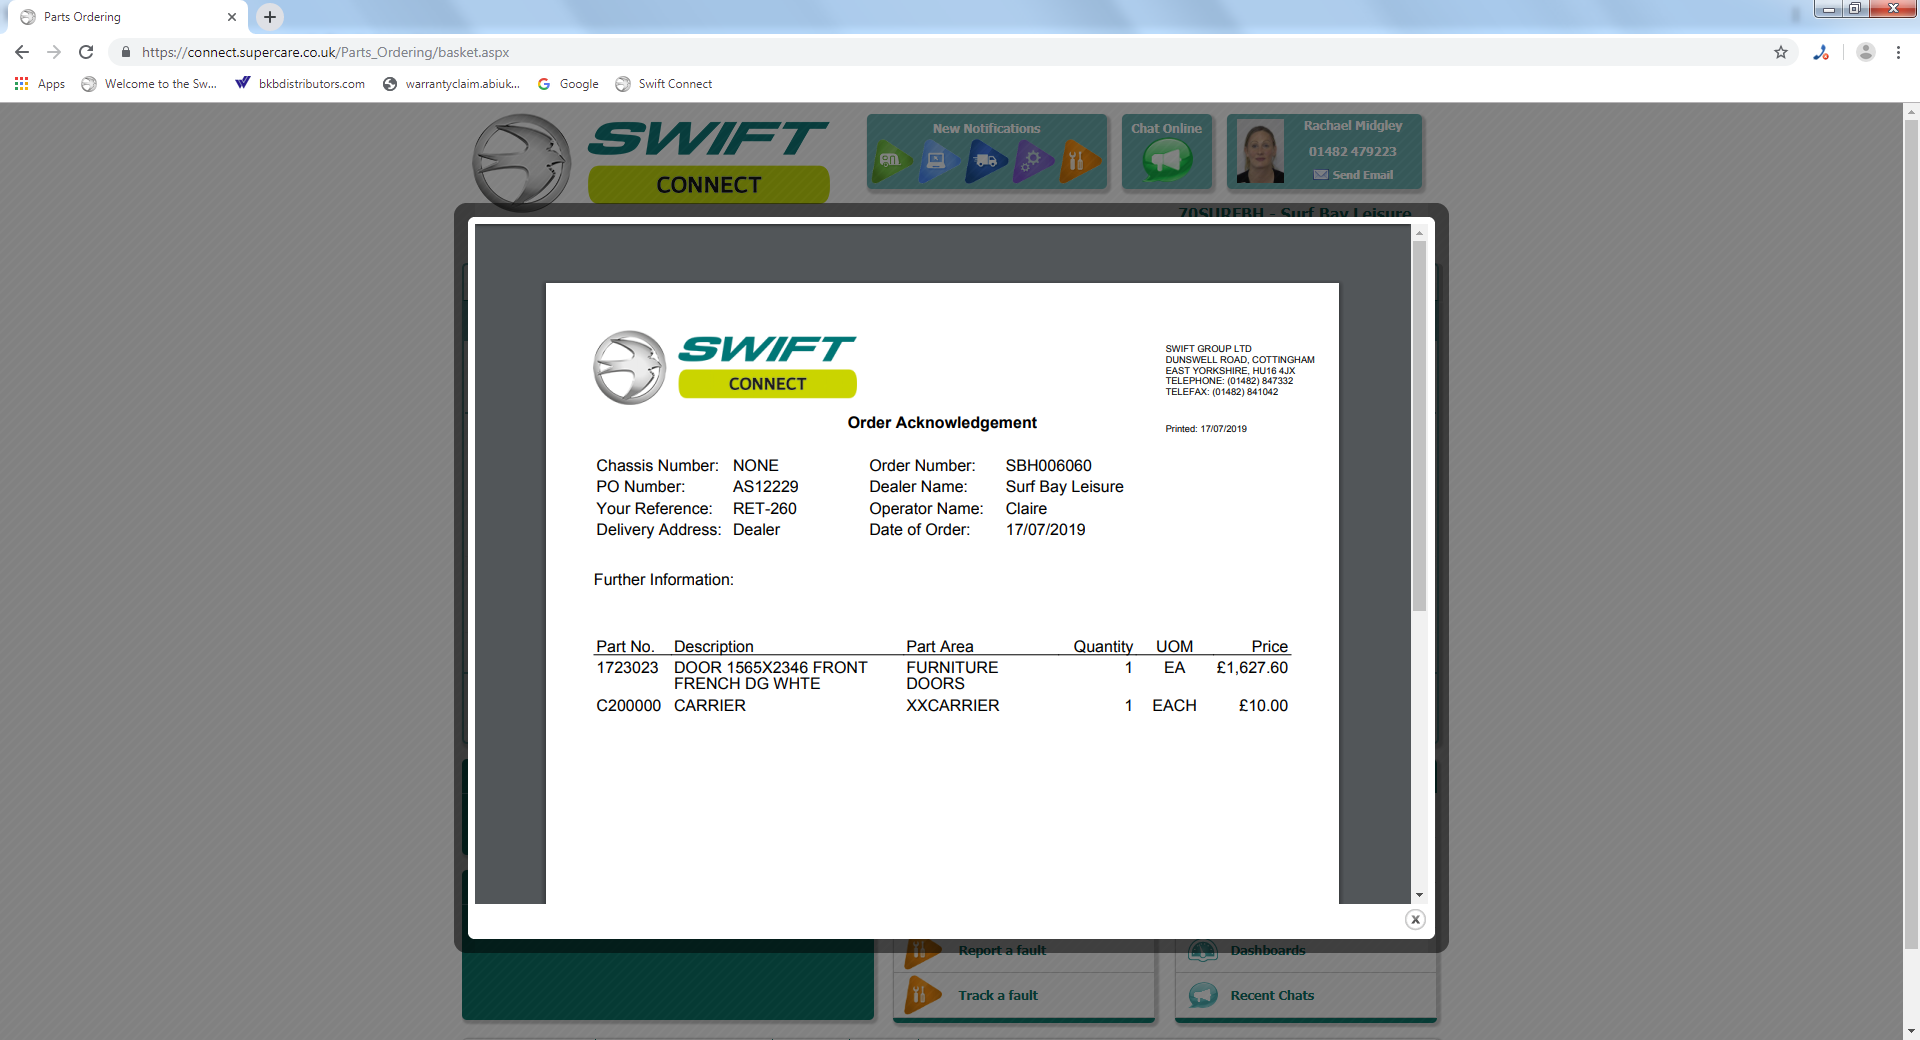Click the Recent Chats speech bubble icon
Image resolution: width=1920 pixels, height=1040 pixels.
(1203, 995)
